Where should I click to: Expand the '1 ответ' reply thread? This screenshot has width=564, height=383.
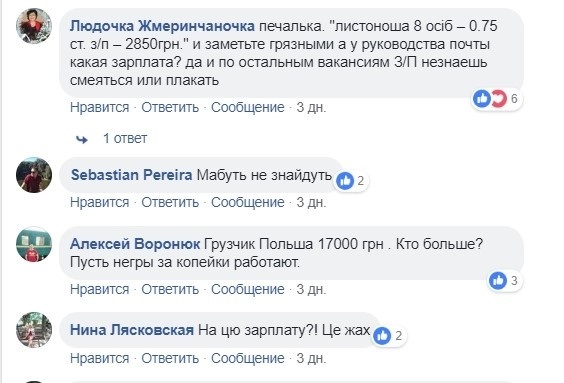[x=125, y=139]
